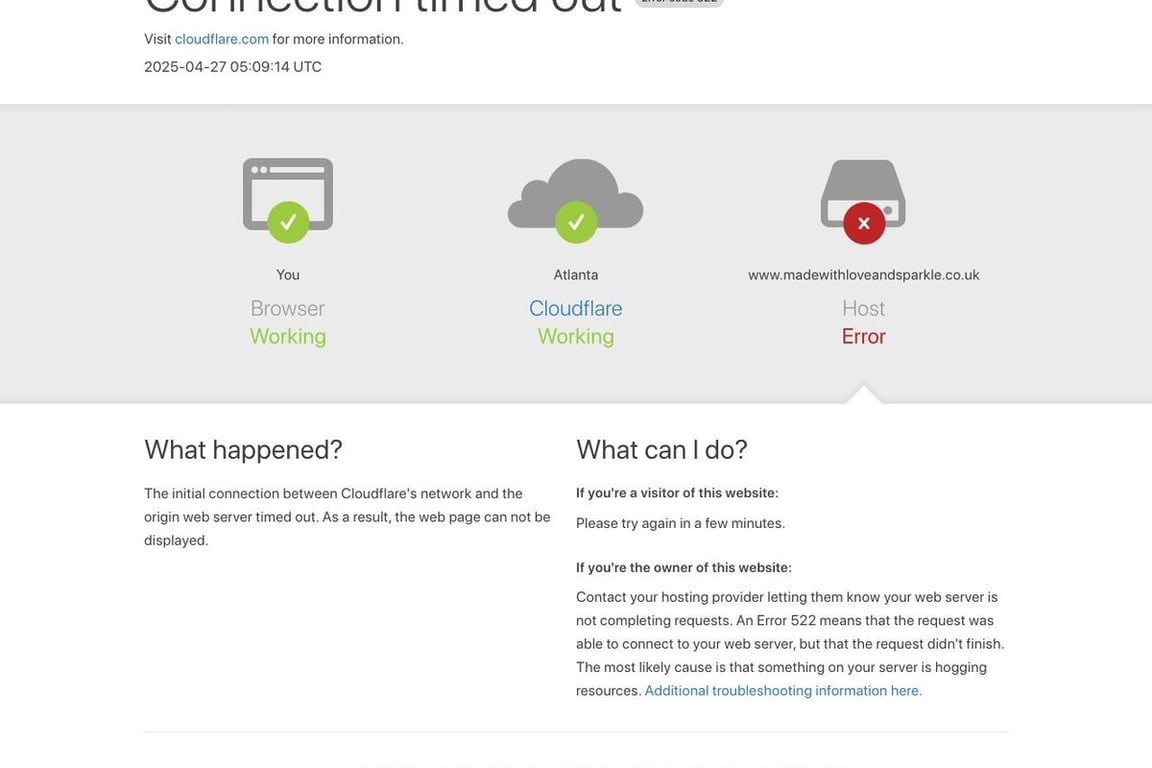
Task: Click the cloud icon above Atlanta
Action: coord(575,200)
